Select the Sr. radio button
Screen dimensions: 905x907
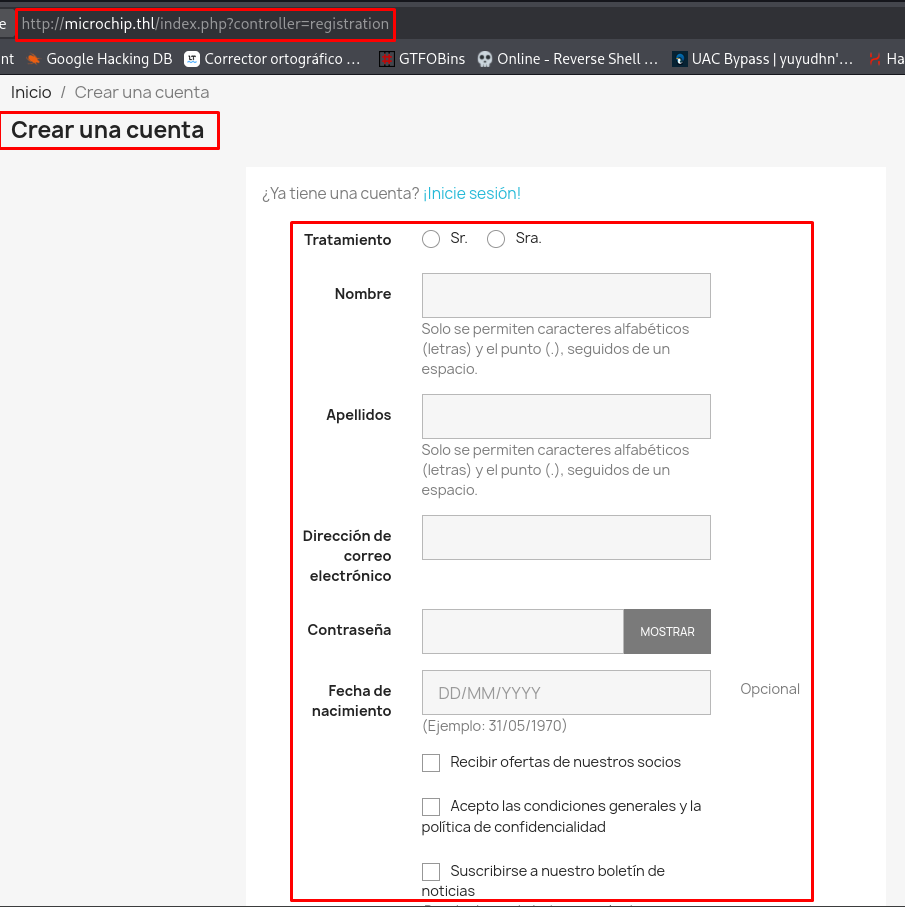(431, 239)
